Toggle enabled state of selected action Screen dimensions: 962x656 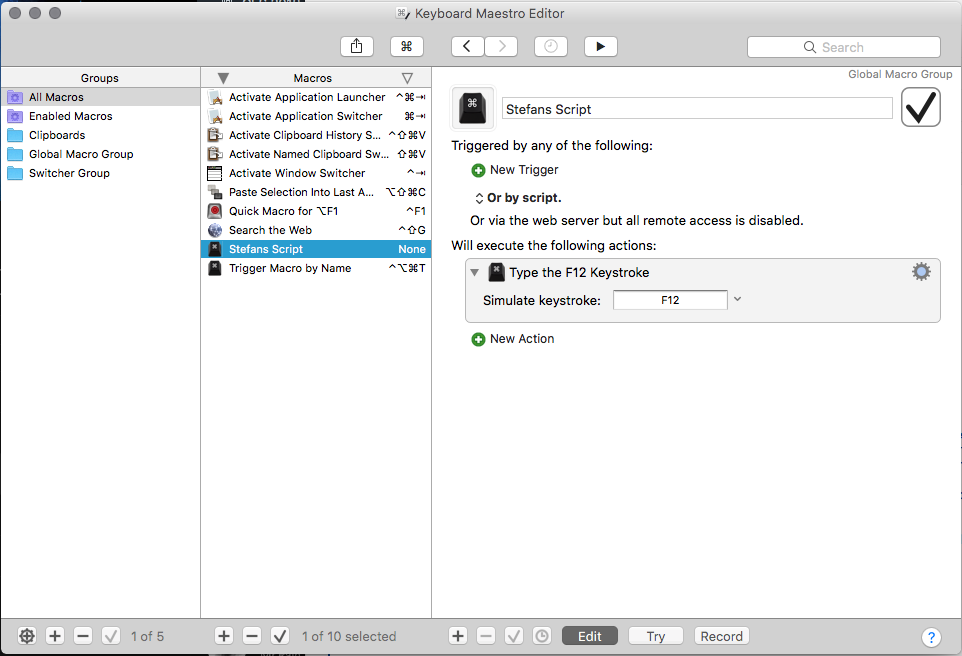(x=514, y=636)
